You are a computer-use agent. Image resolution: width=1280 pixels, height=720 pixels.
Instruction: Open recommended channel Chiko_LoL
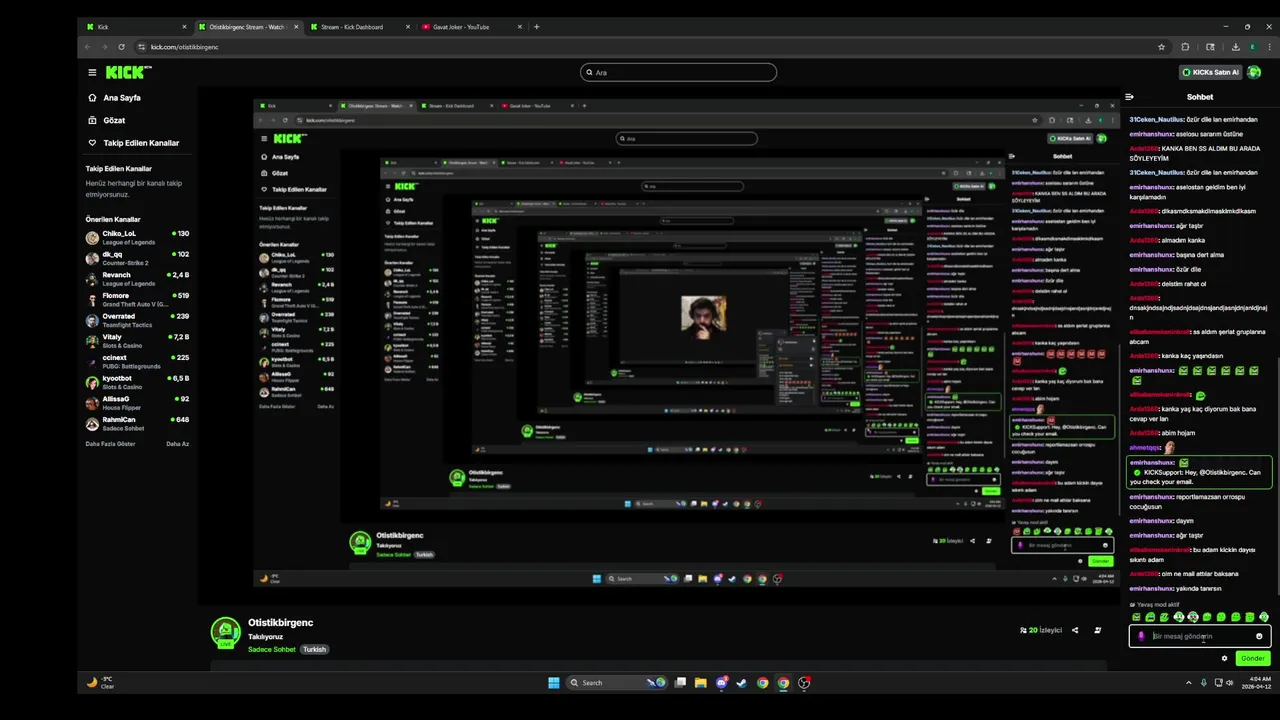tap(138, 238)
